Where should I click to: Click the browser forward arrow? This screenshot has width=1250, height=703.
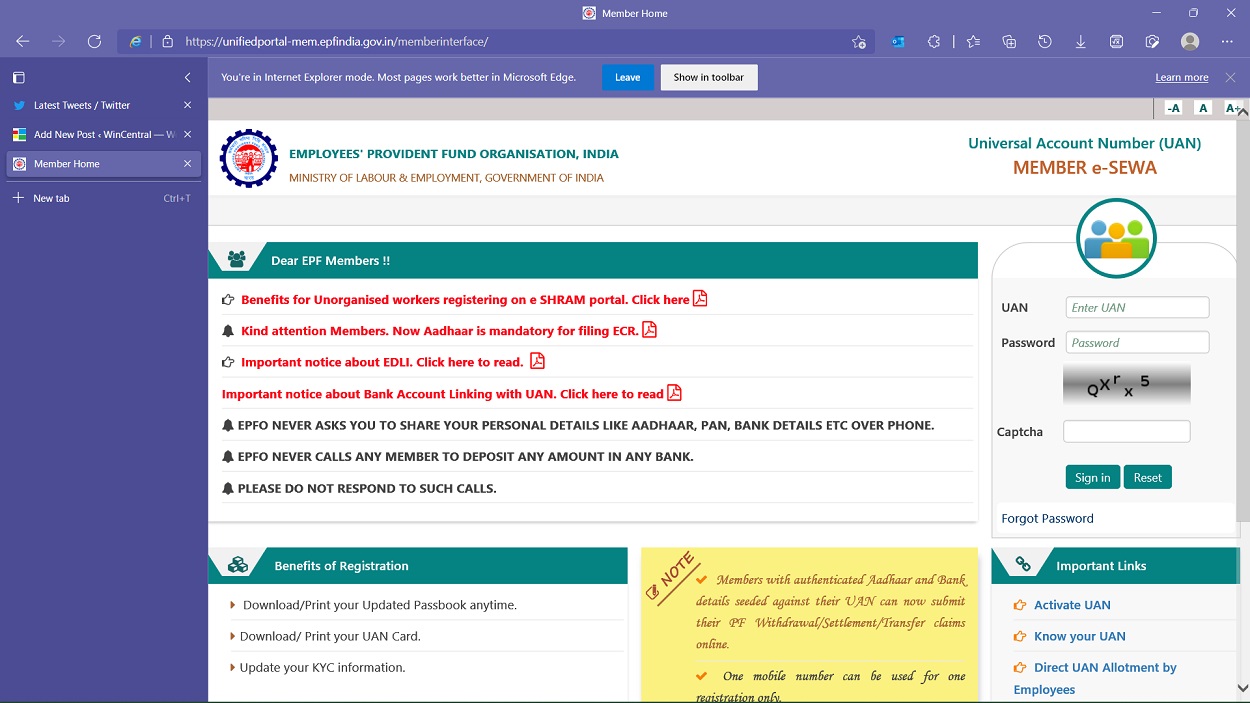[58, 42]
